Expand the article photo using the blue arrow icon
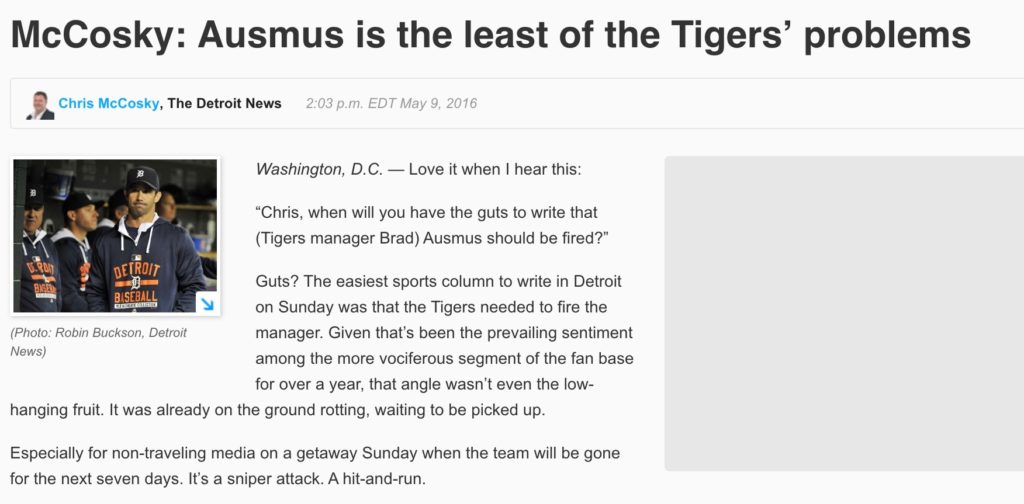The image size is (1024, 504). tap(206, 304)
